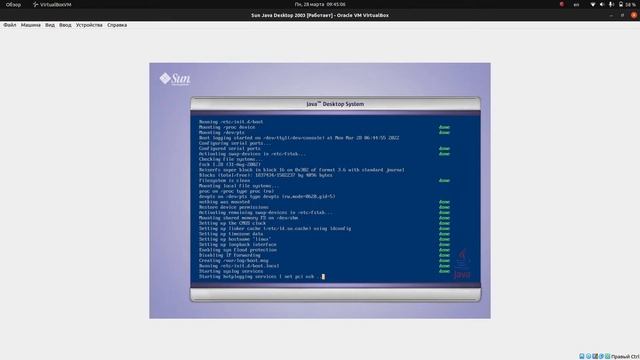This screenshot has height=360, width=640.
Task: Click the Java coffee cup logo
Action: [462, 264]
